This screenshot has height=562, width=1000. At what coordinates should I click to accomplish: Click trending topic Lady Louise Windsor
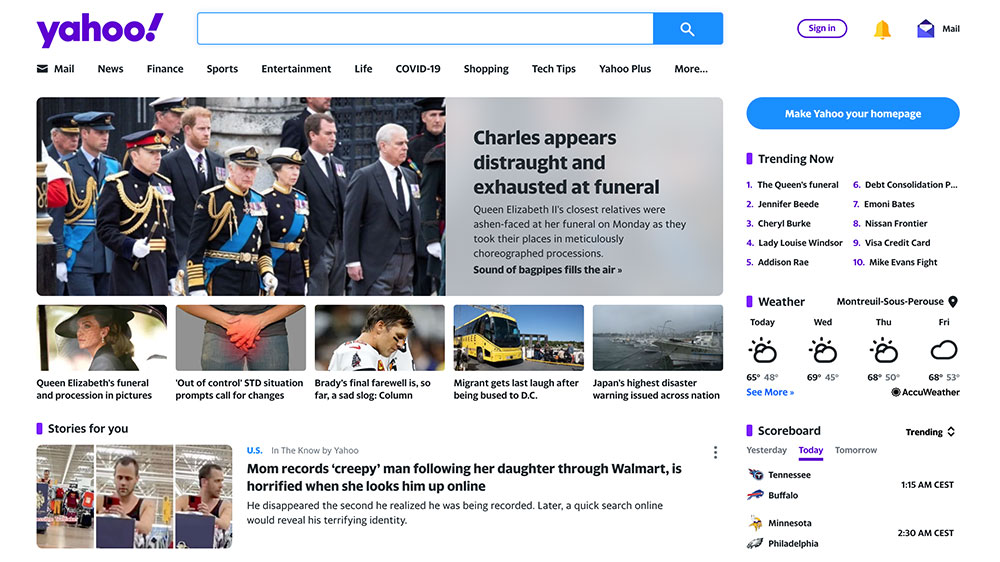point(800,243)
